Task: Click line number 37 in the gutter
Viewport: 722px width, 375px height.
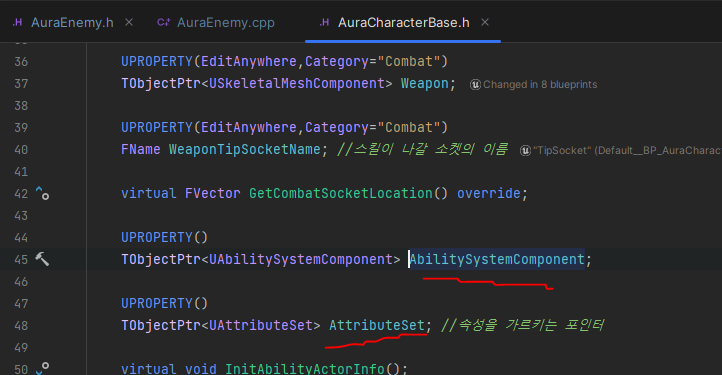Action: click(21, 84)
